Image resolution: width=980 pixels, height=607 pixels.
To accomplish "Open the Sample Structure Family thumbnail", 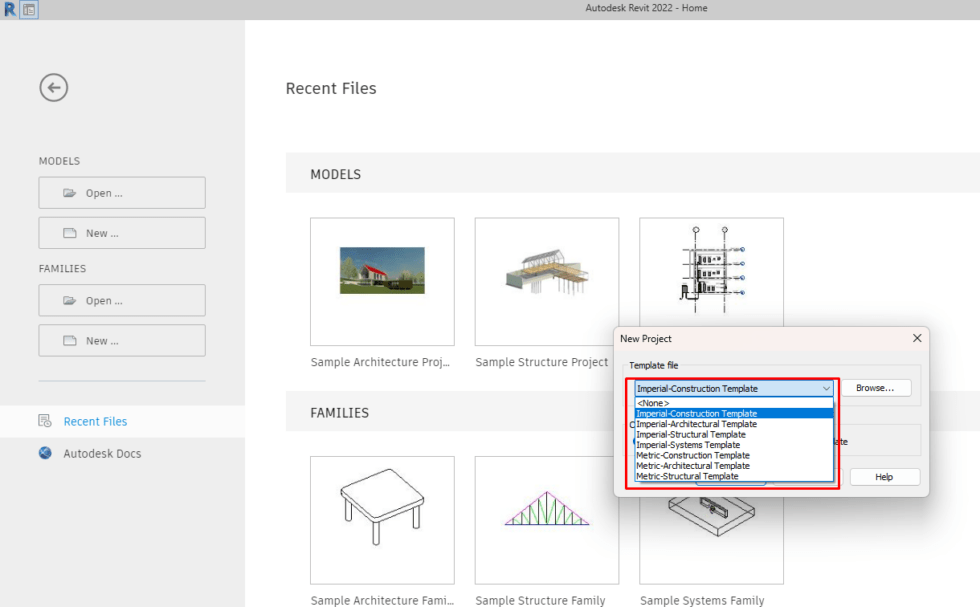I will 546,520.
